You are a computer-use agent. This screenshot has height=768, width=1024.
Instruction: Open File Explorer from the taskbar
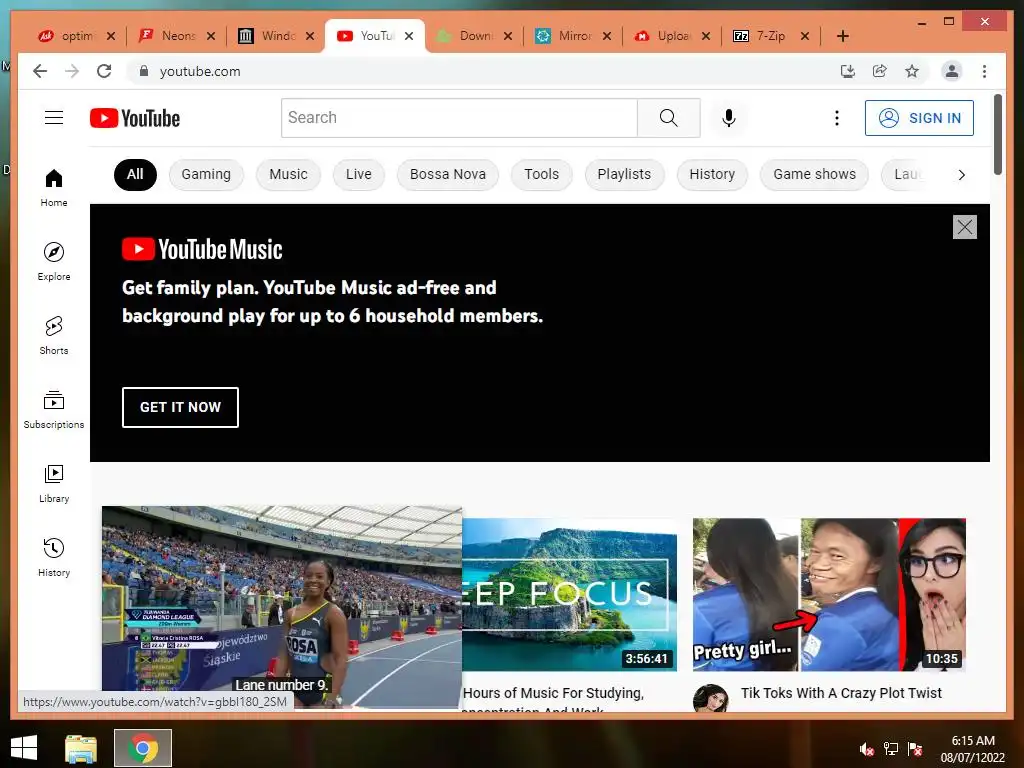point(81,748)
